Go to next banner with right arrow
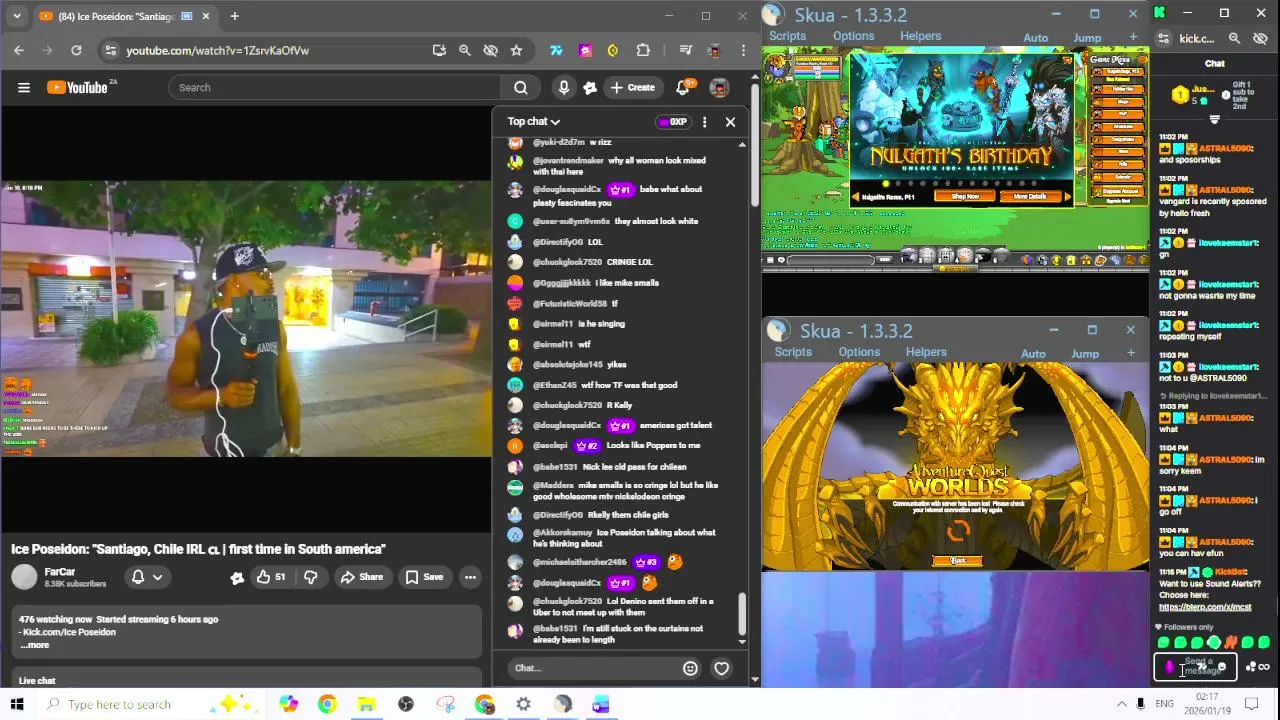Viewport: 1280px width, 720px height. click(x=1067, y=196)
